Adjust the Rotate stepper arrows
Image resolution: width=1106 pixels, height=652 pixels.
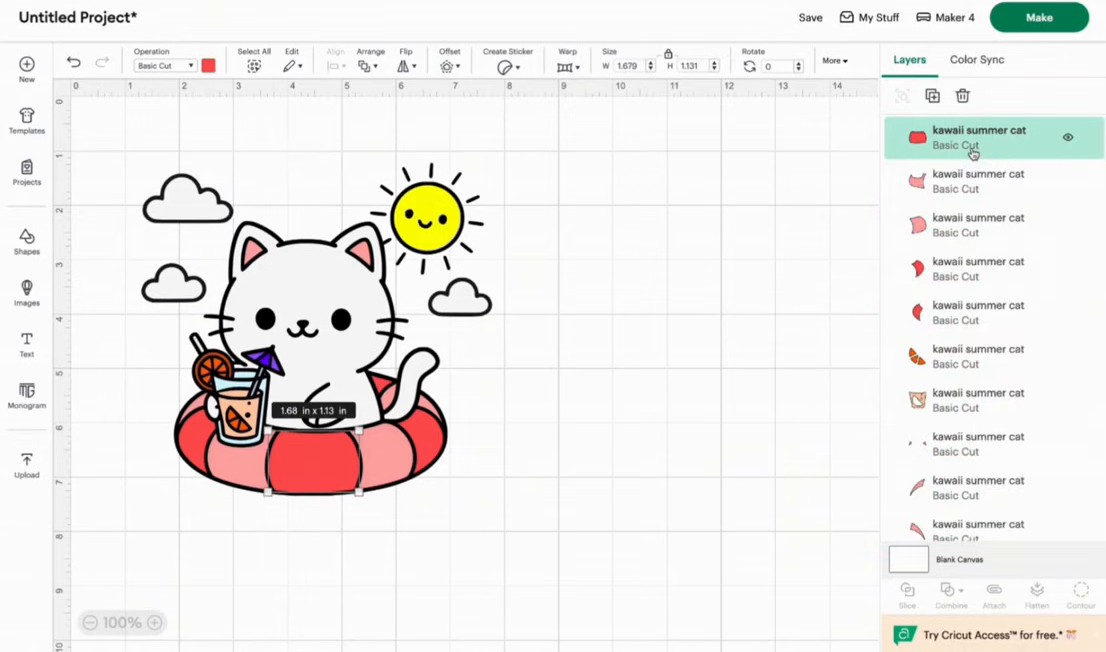798,66
